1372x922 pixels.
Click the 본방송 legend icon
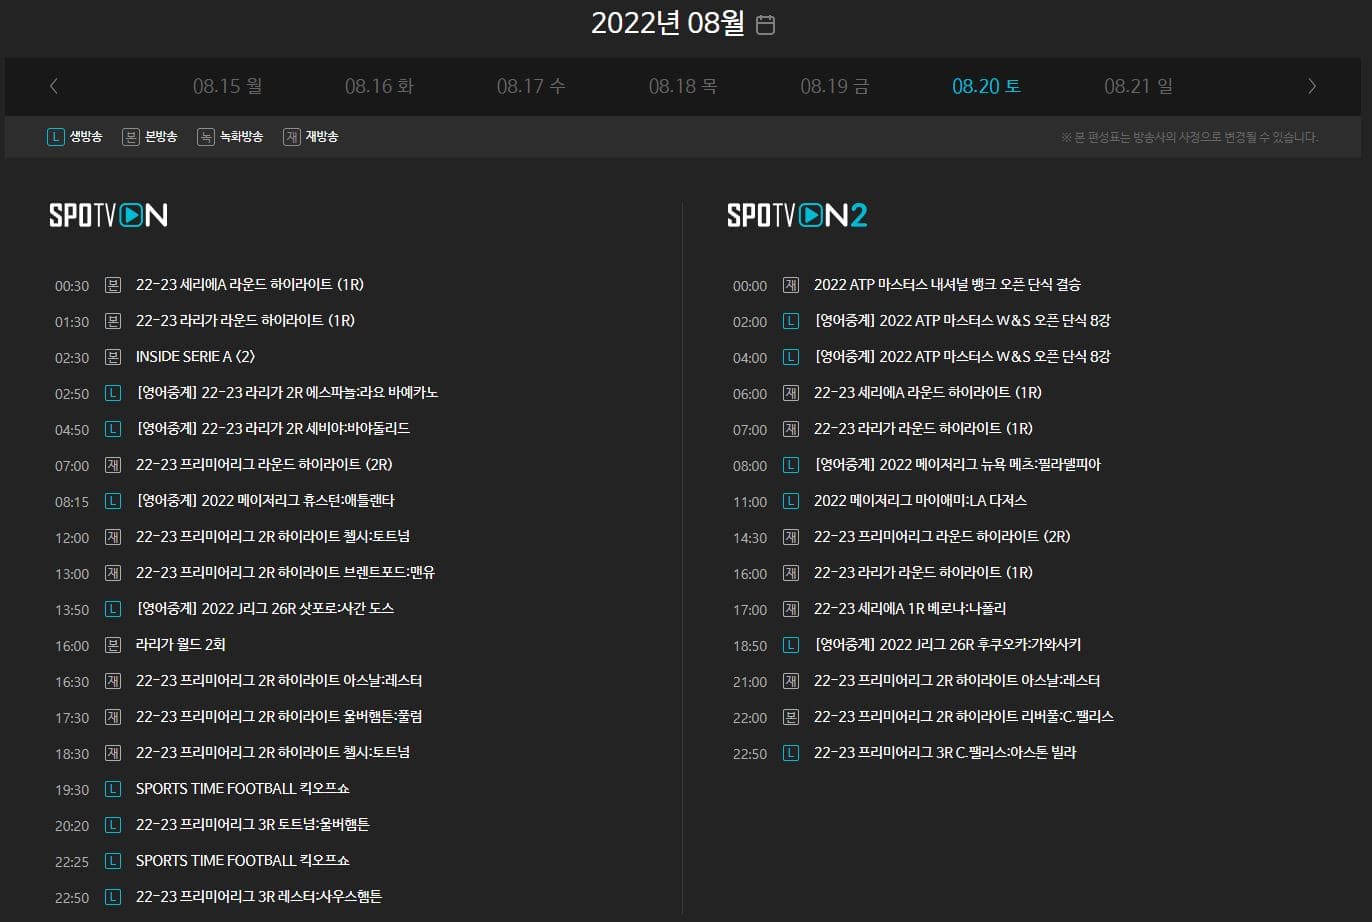click(130, 136)
